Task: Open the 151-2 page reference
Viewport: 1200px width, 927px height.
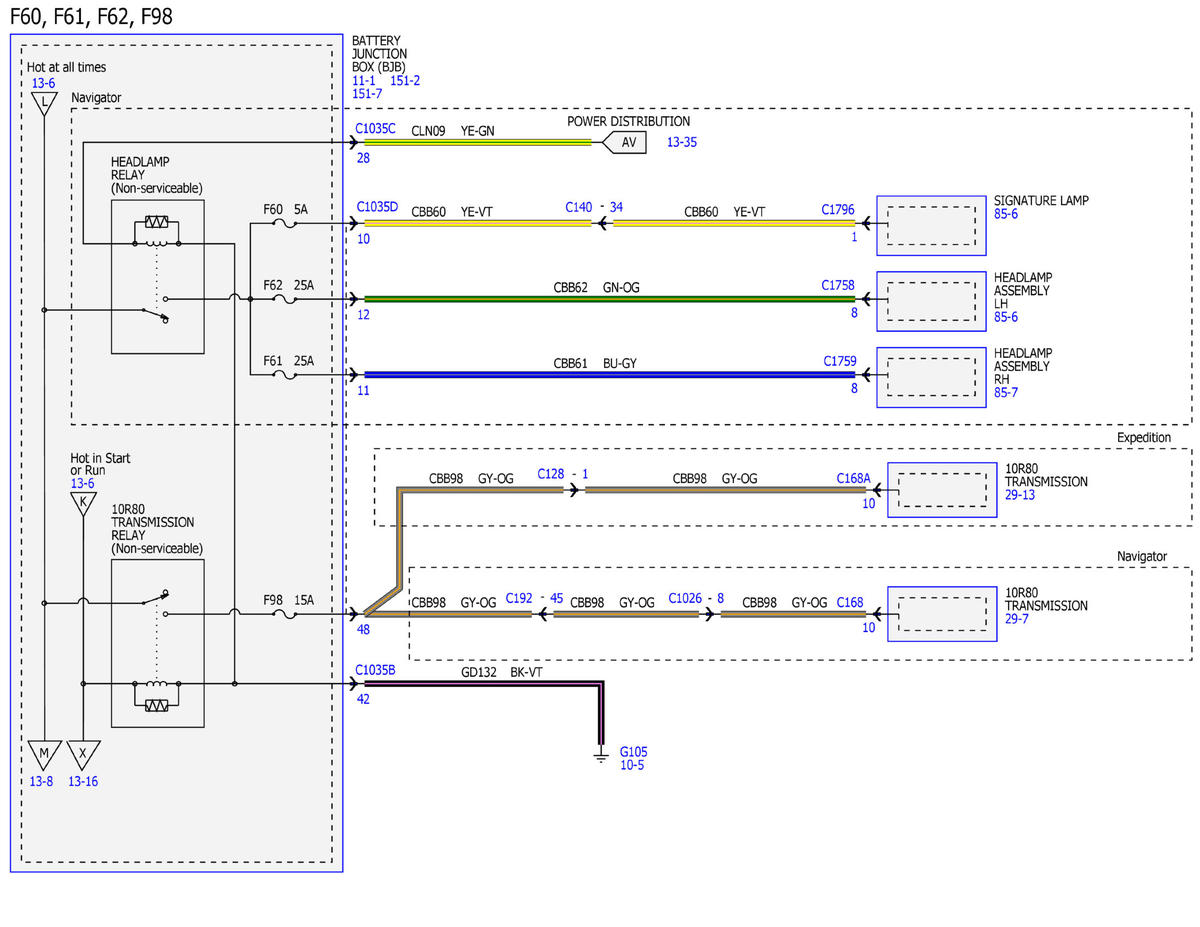Action: tap(405, 80)
